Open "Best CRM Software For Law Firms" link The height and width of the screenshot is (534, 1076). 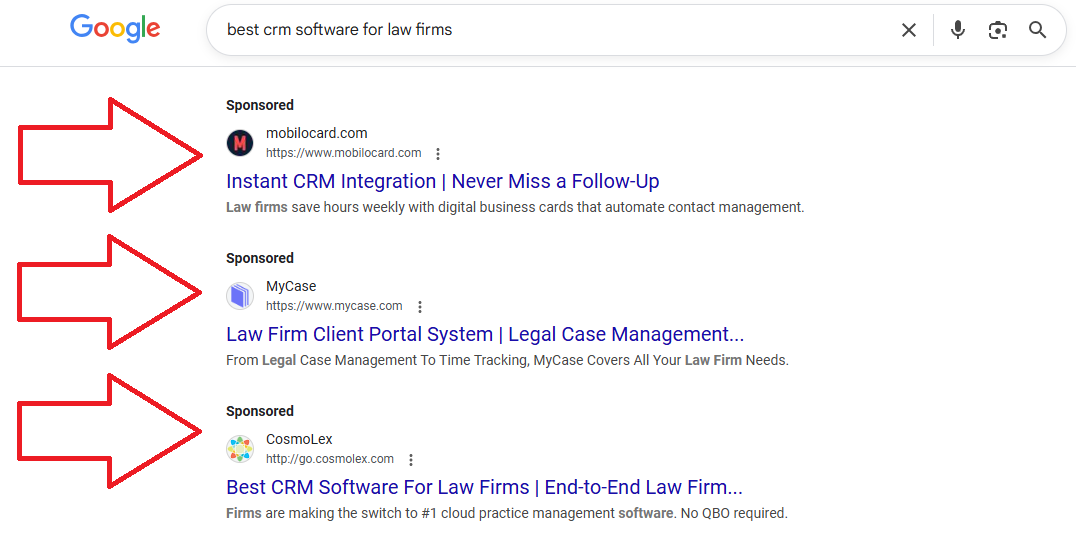coord(484,487)
